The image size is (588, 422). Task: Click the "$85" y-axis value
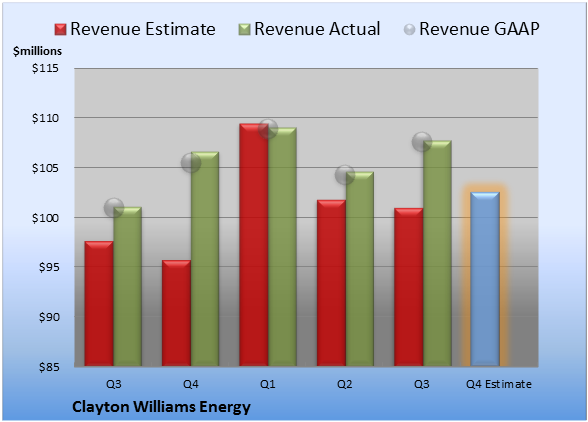coord(49,367)
